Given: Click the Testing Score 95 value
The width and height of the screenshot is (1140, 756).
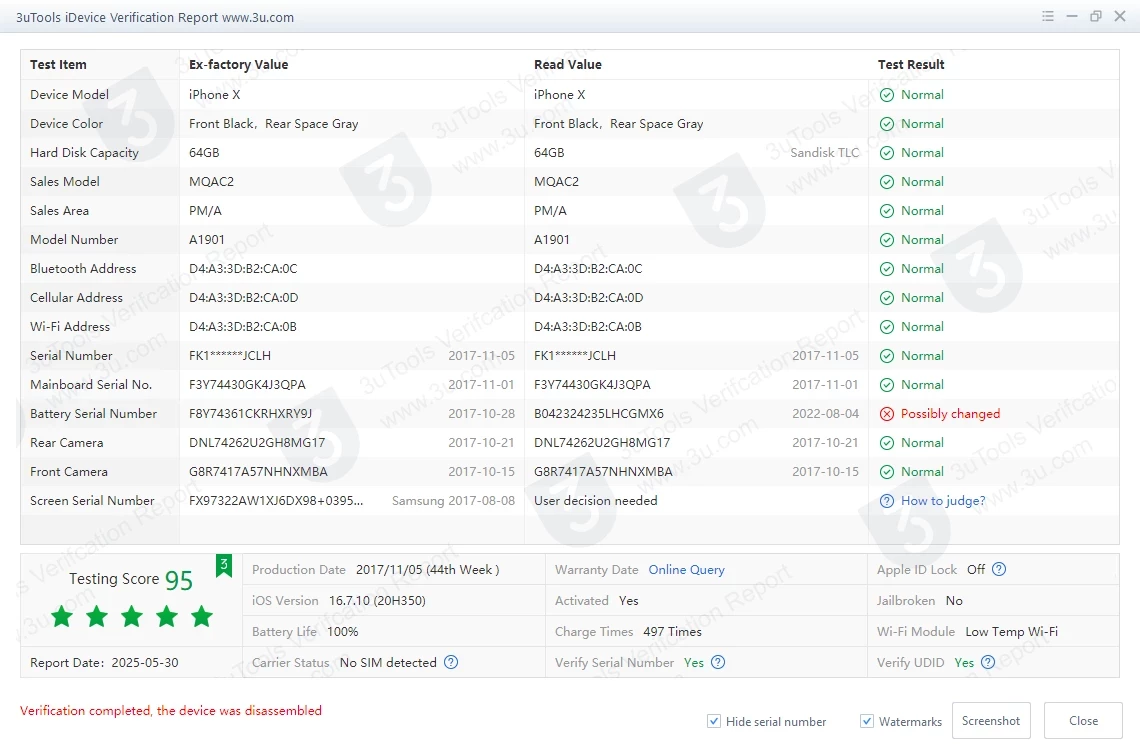Looking at the screenshot, I should [x=179, y=580].
